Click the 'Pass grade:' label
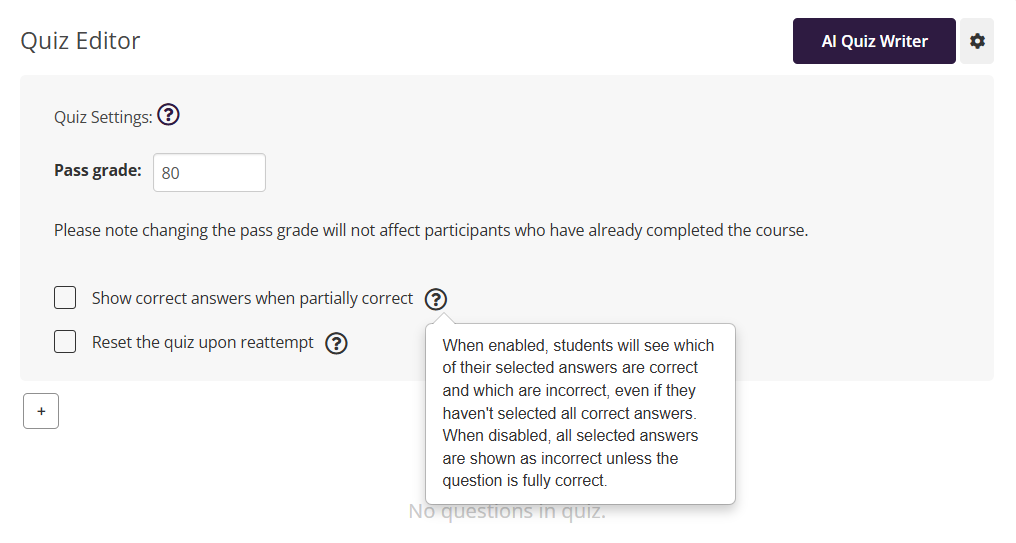Image resolution: width=1016 pixels, height=543 pixels. click(x=98, y=171)
